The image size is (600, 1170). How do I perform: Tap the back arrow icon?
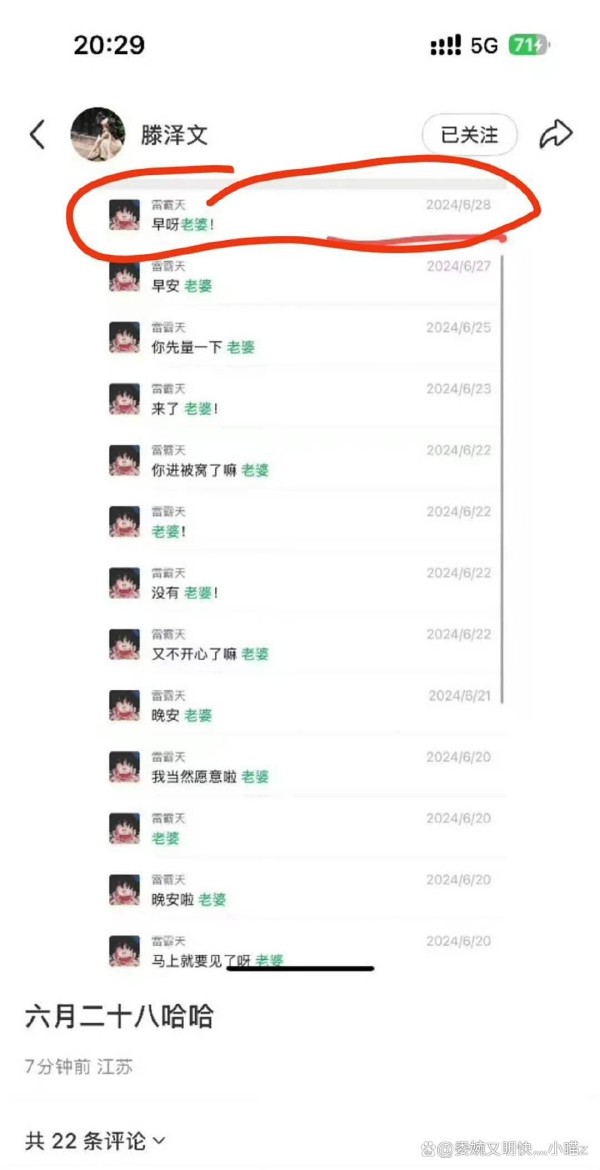click(x=37, y=134)
